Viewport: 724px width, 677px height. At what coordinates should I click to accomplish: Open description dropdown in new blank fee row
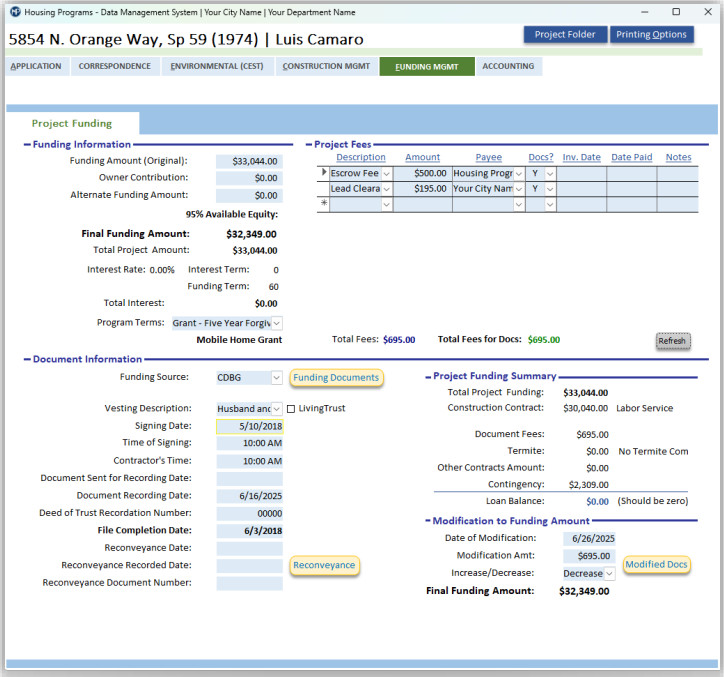pyautogui.click(x=387, y=204)
